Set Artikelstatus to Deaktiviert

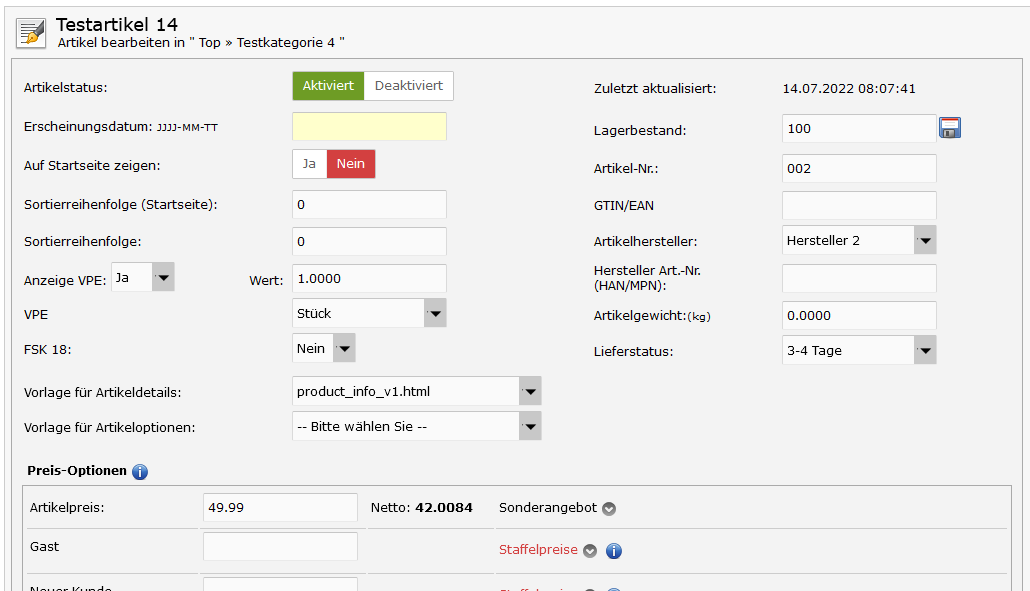pos(408,86)
